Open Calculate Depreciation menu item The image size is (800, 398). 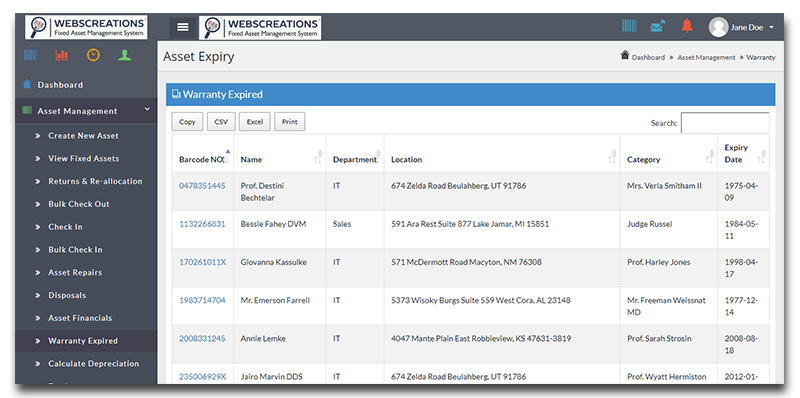coord(93,364)
